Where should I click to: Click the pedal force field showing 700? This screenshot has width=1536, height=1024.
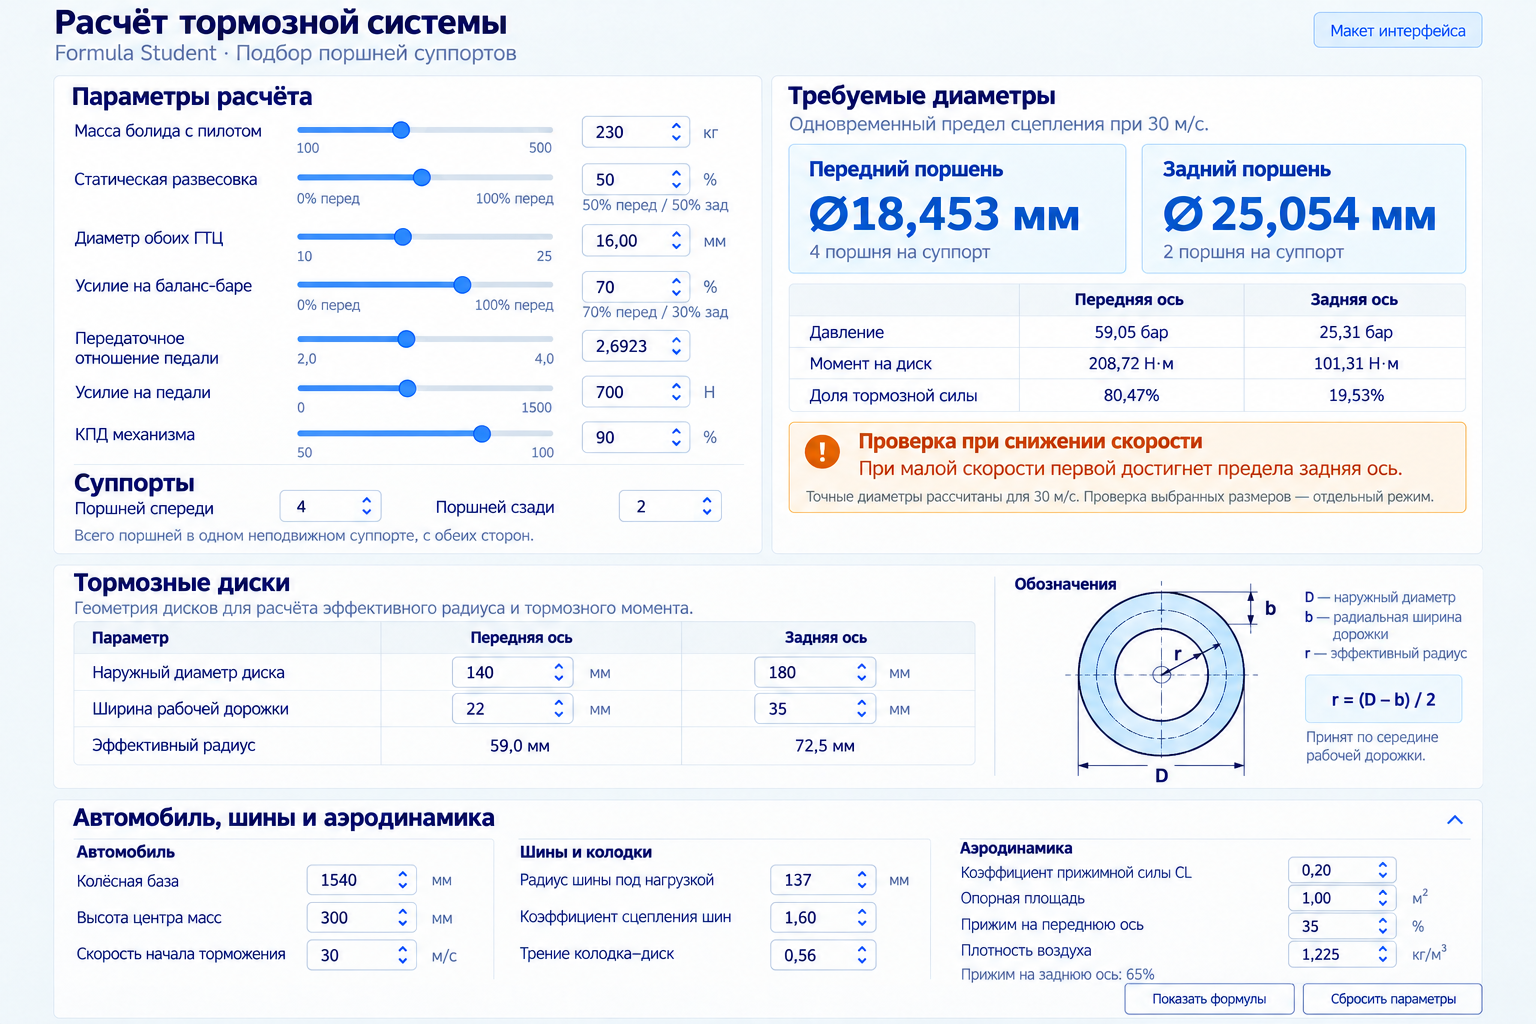[x=636, y=392]
